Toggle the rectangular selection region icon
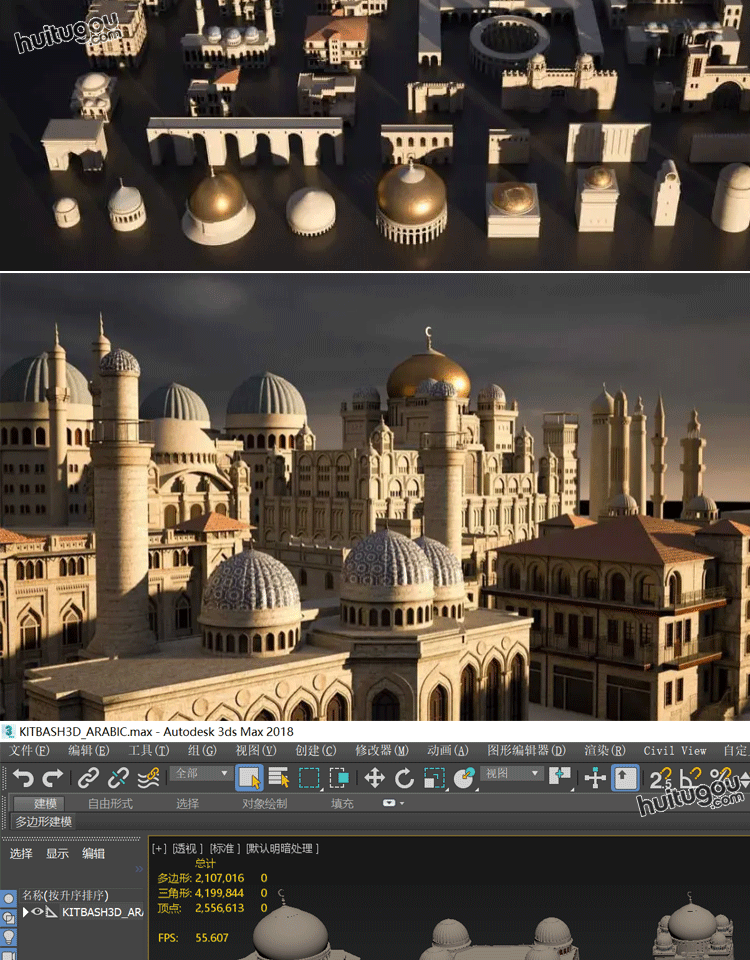 coord(310,777)
